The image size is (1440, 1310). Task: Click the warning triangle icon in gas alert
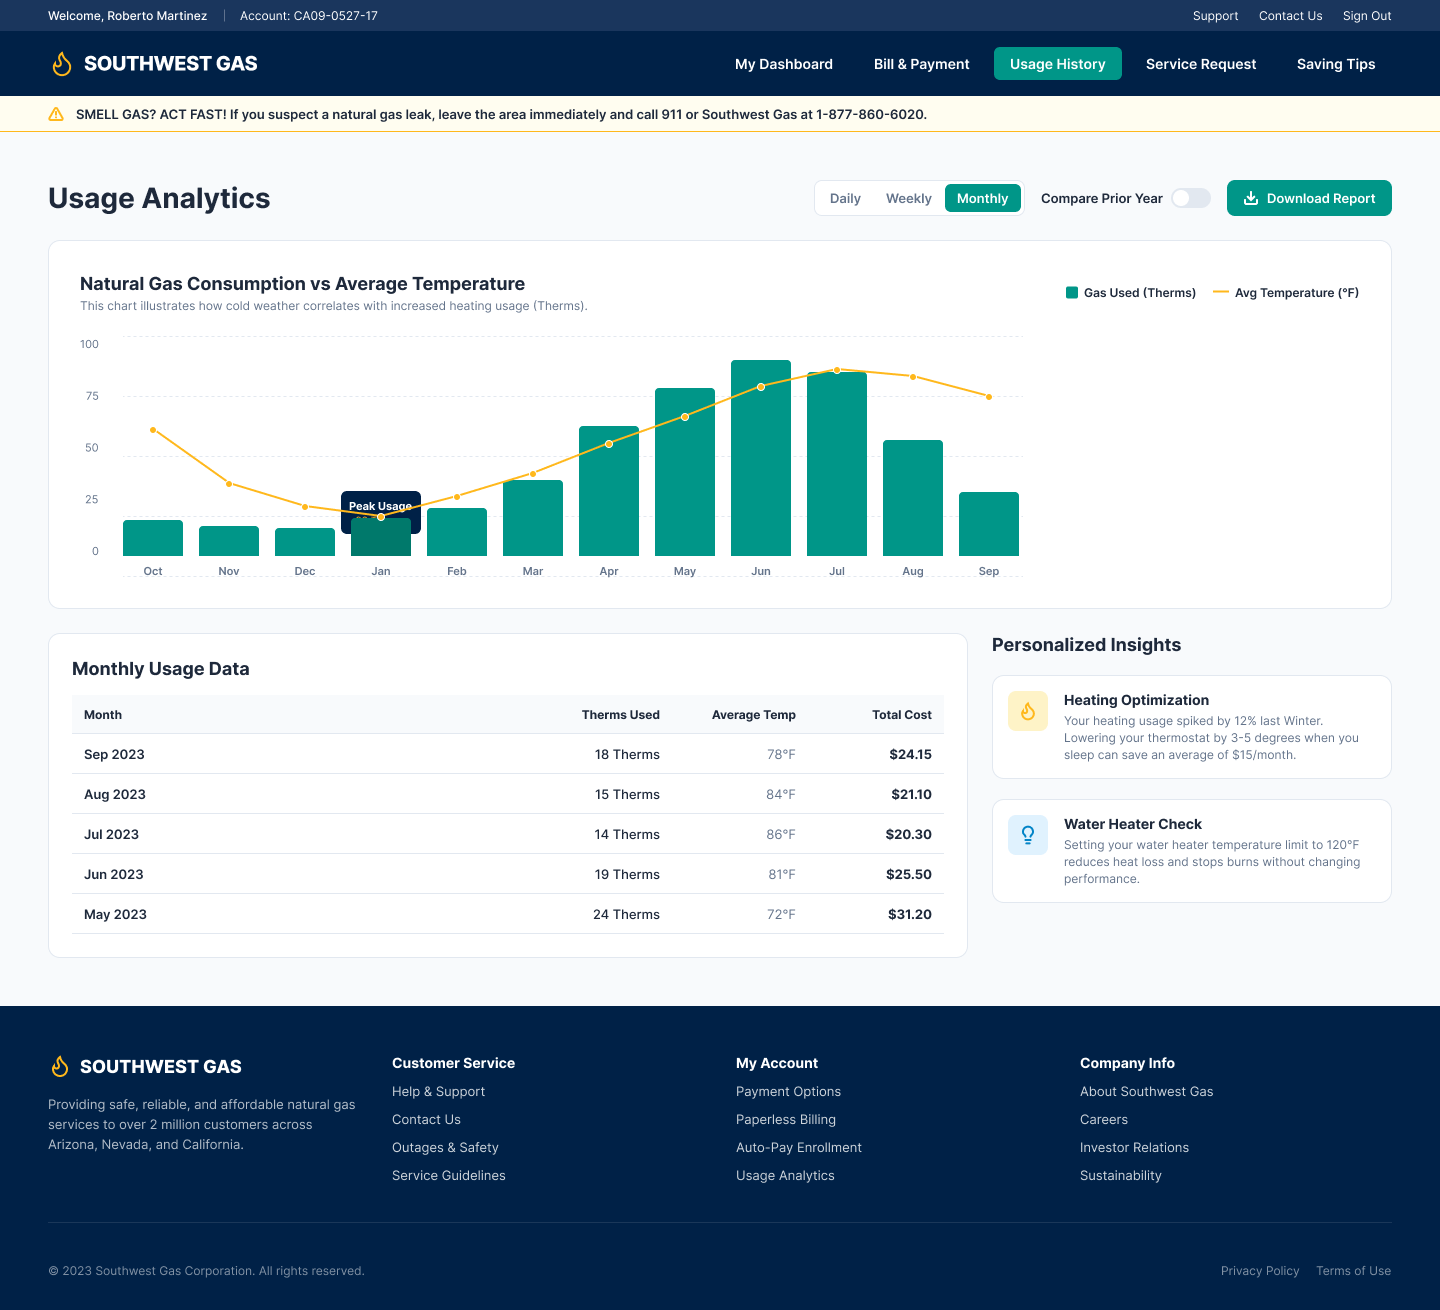tap(56, 114)
